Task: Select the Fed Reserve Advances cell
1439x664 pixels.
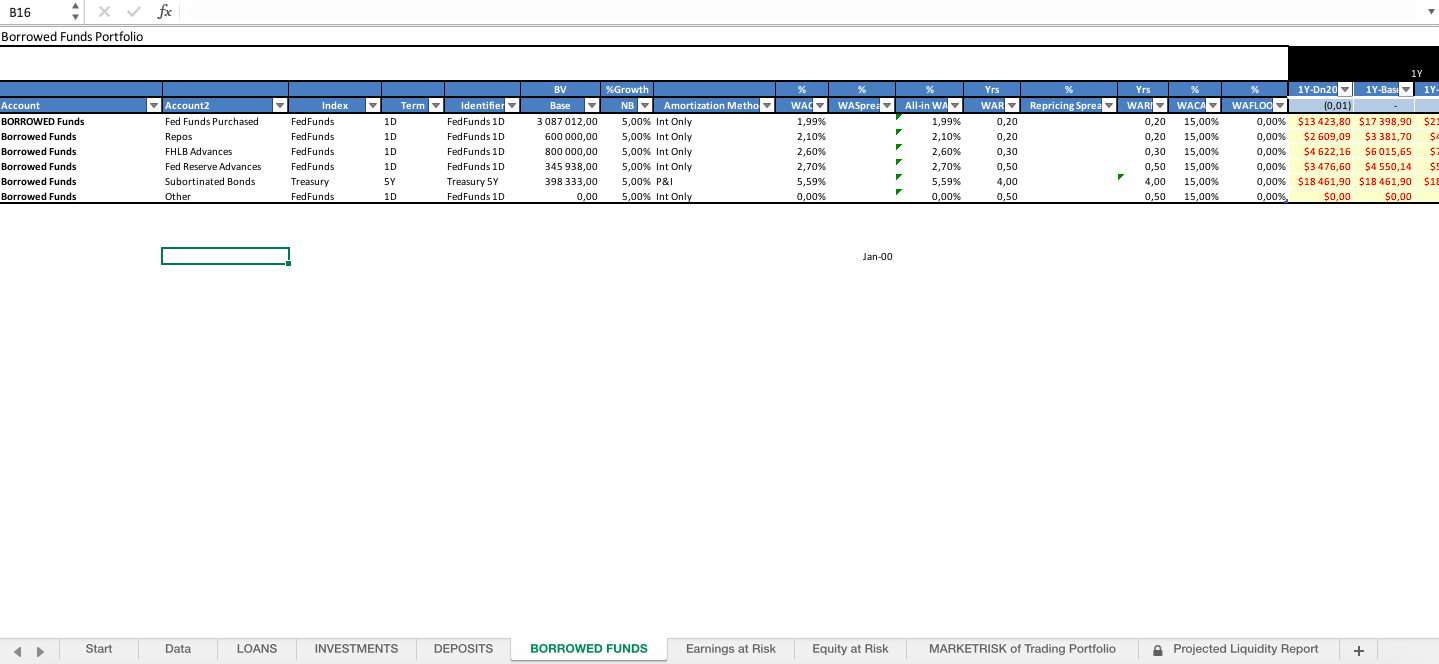Action: click(x=225, y=167)
